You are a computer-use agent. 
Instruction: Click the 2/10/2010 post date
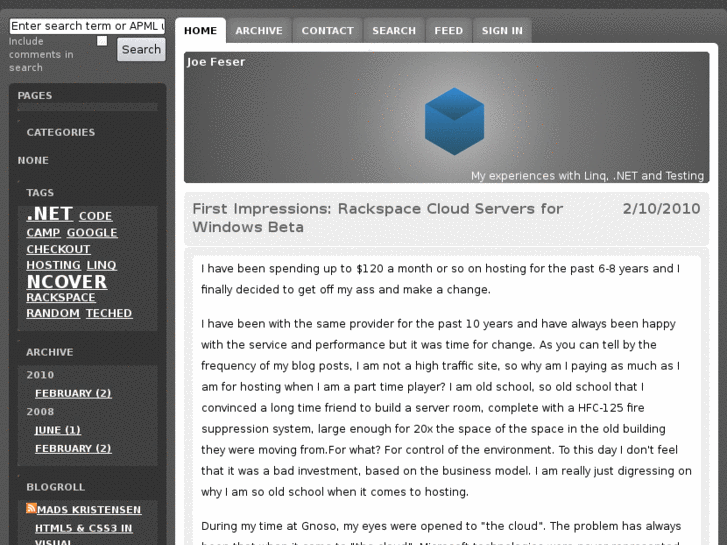(x=661, y=209)
